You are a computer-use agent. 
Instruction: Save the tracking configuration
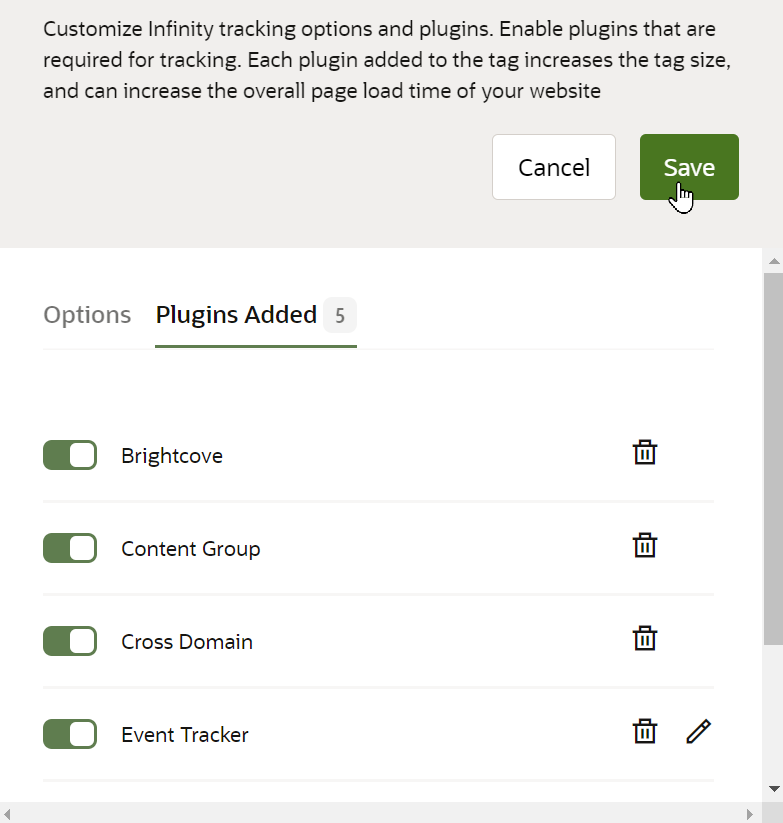pos(689,167)
